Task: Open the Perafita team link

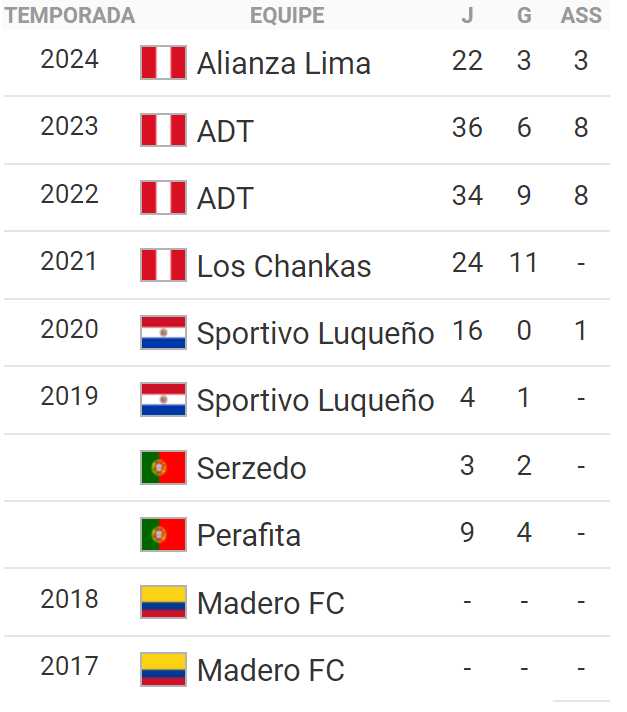Action: coord(248,535)
